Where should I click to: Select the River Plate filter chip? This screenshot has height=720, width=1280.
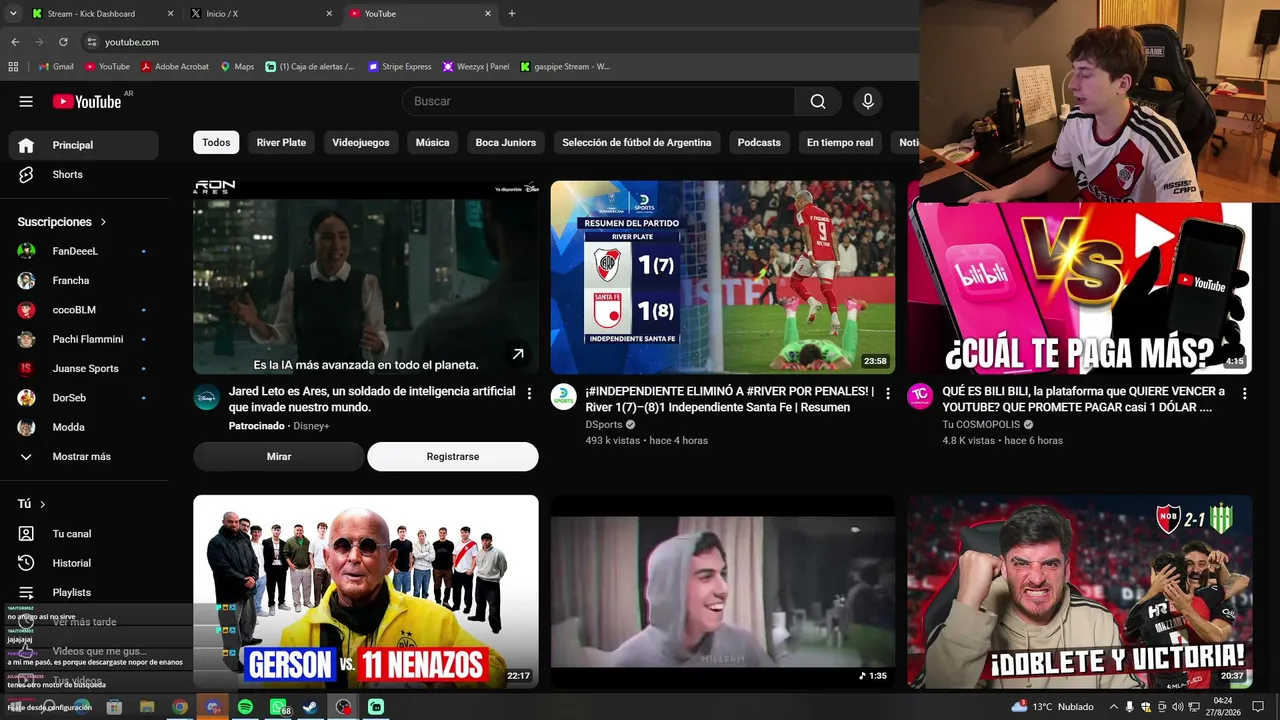[x=281, y=143]
